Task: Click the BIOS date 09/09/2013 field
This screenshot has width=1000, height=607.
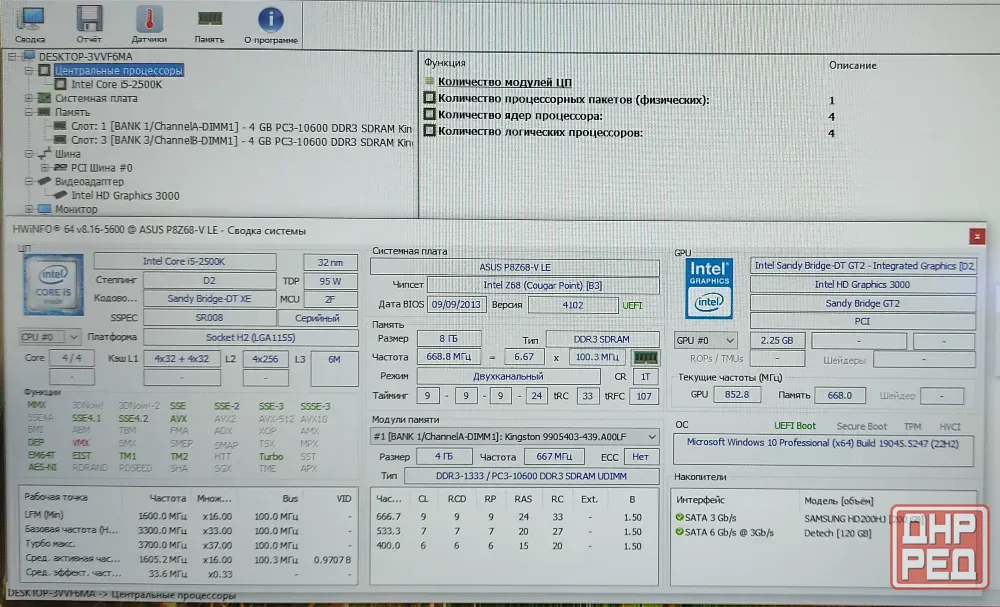Action: click(457, 305)
